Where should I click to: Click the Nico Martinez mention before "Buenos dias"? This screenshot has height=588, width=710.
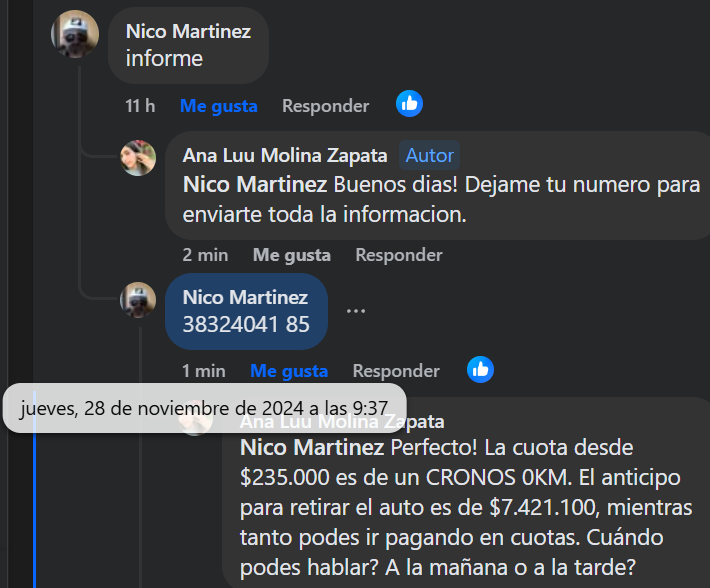tap(254, 185)
